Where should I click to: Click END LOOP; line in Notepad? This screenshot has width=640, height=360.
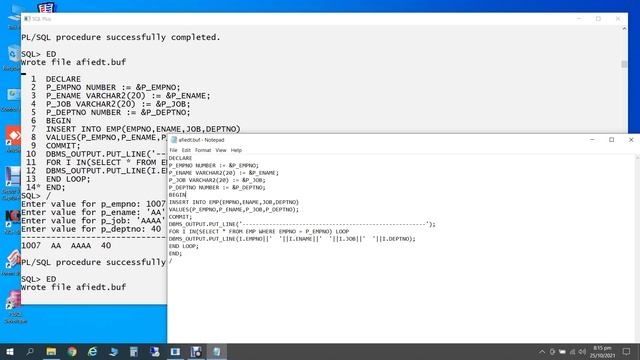pos(184,246)
